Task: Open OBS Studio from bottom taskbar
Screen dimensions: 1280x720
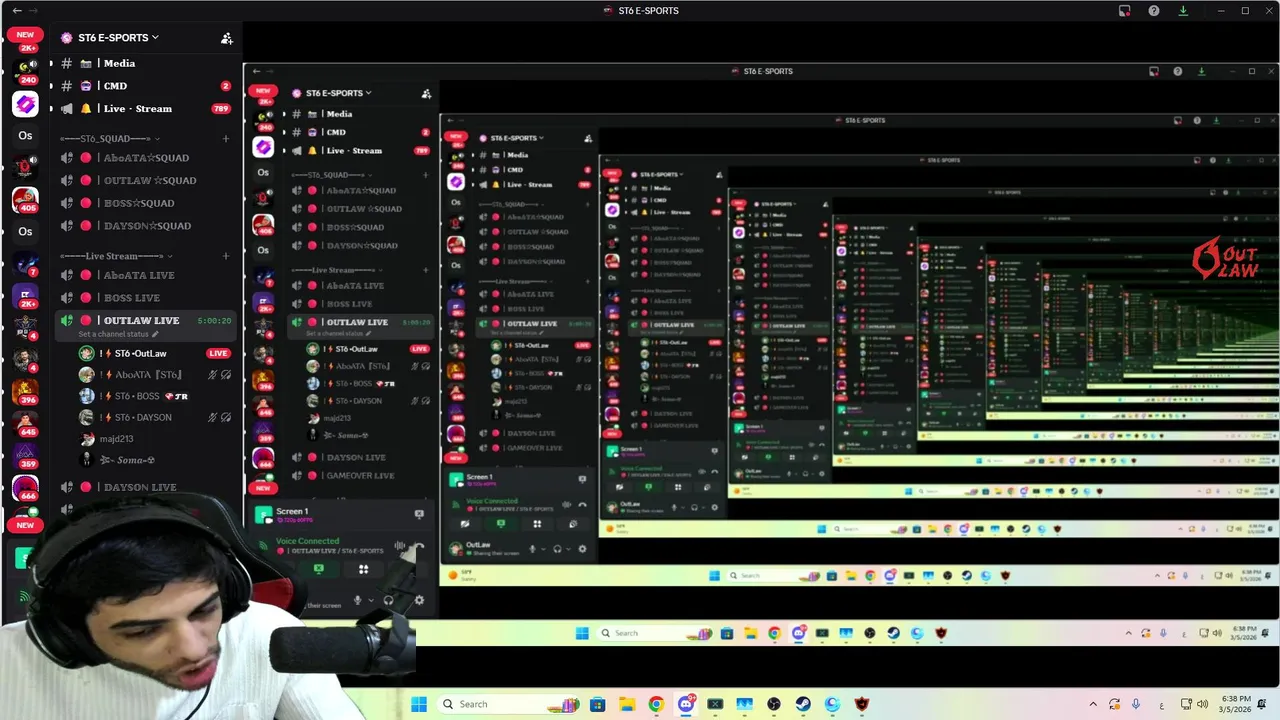Action: point(773,704)
